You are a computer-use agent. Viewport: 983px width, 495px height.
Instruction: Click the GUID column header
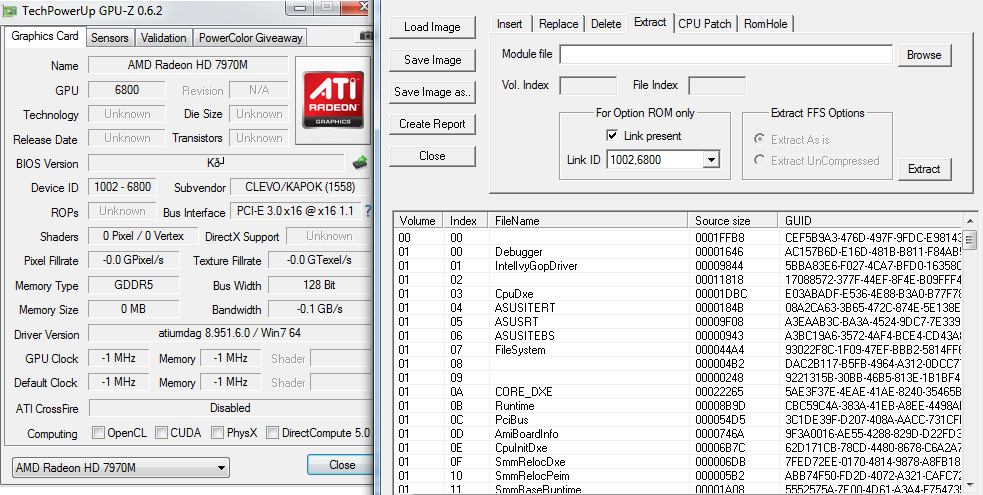(x=870, y=221)
